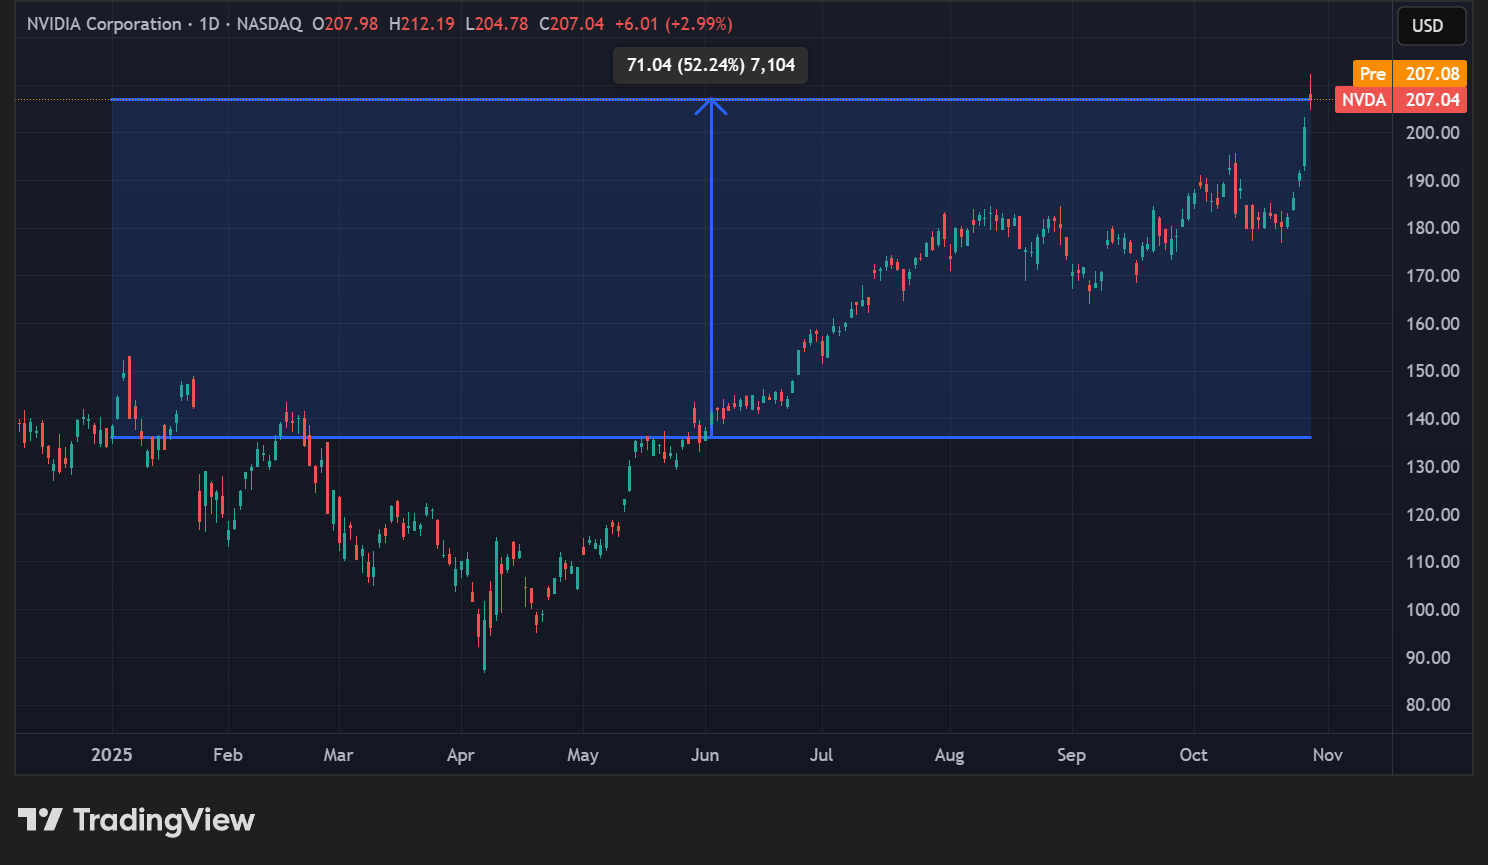Open the USD currency selector
Image resolution: width=1488 pixels, height=865 pixels.
(x=1431, y=26)
